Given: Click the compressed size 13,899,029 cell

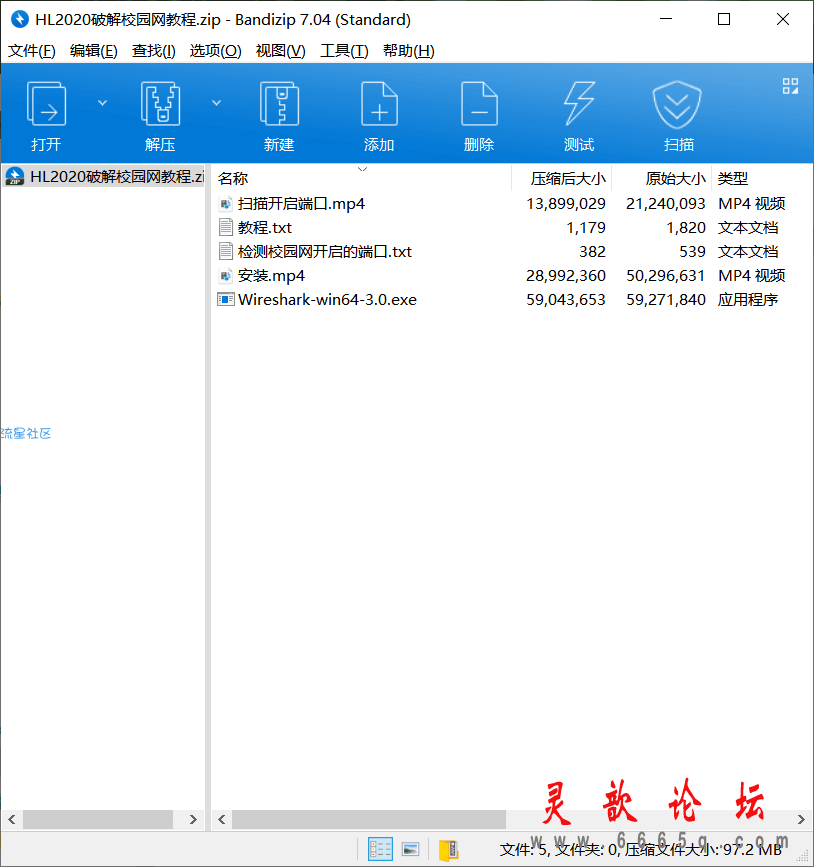Looking at the screenshot, I should pos(566,204).
